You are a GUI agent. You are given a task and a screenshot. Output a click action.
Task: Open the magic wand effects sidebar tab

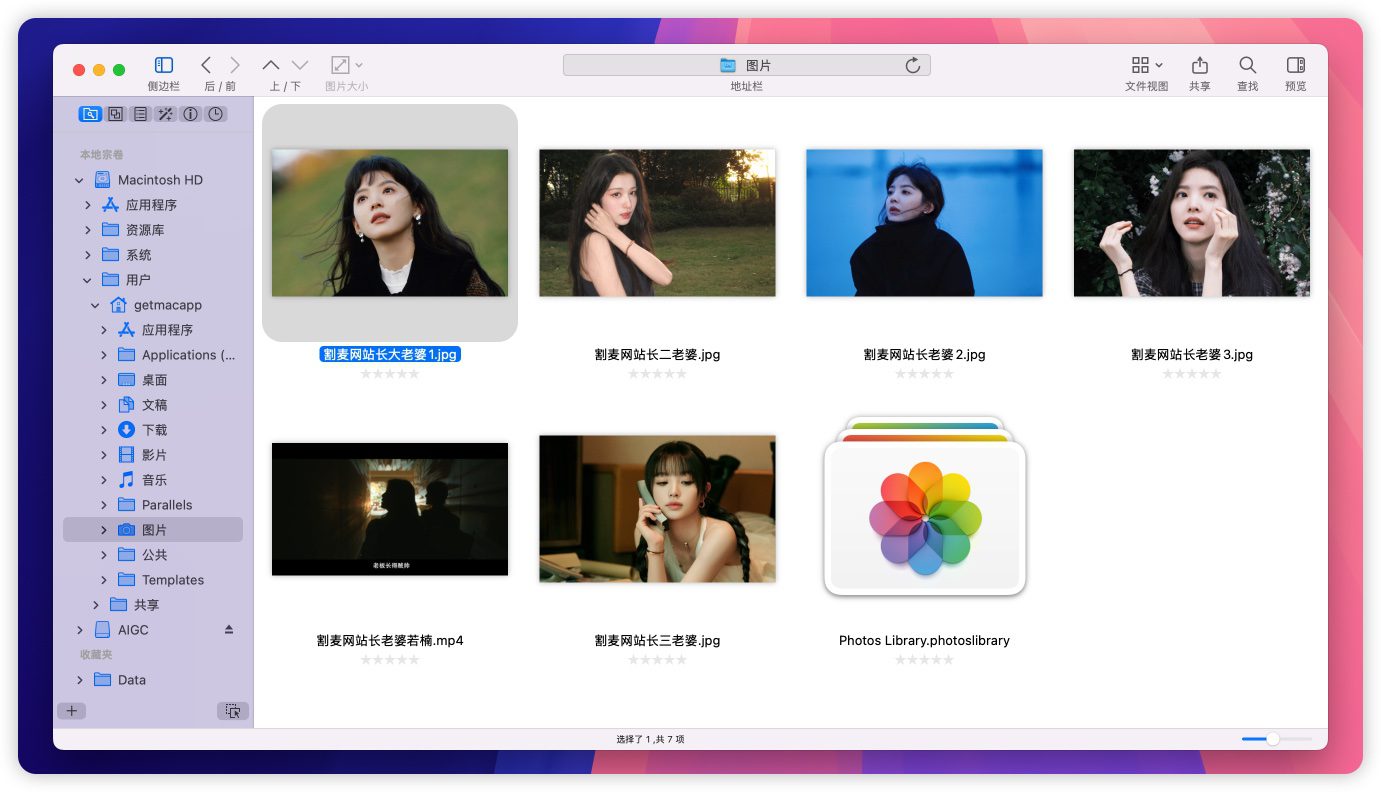(166, 114)
